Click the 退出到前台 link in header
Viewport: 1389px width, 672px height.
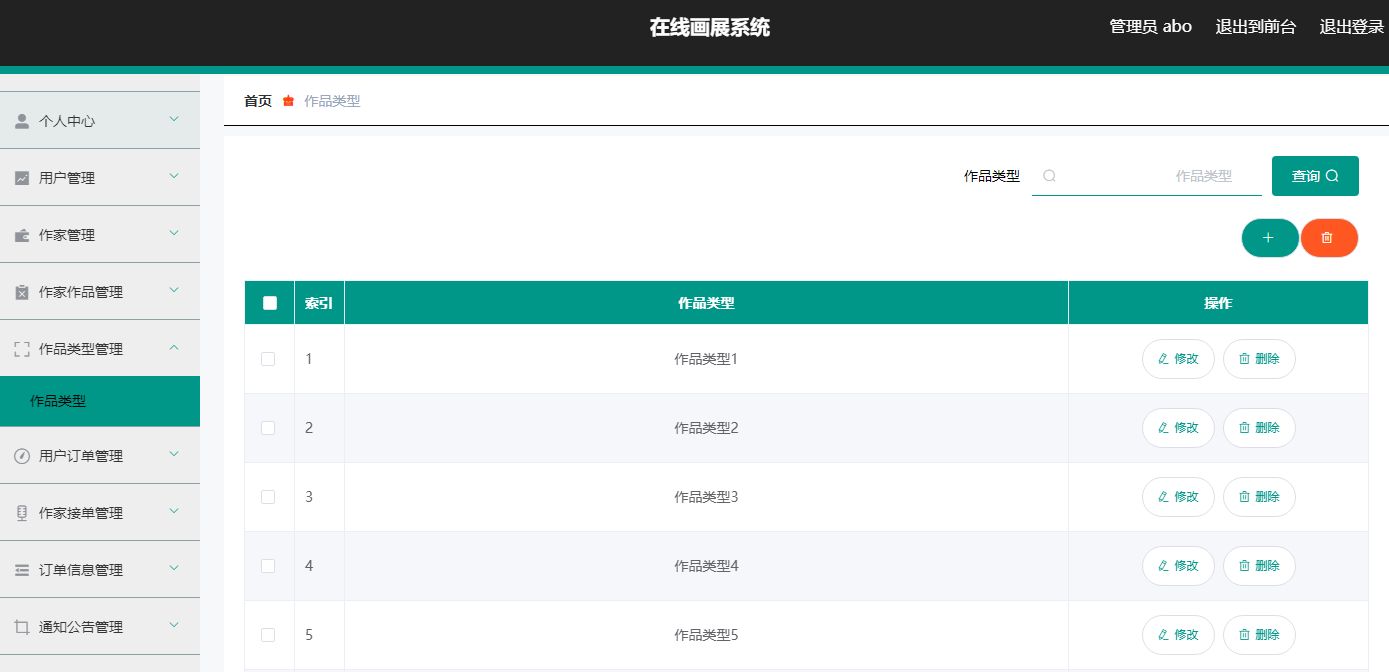coord(1255,27)
